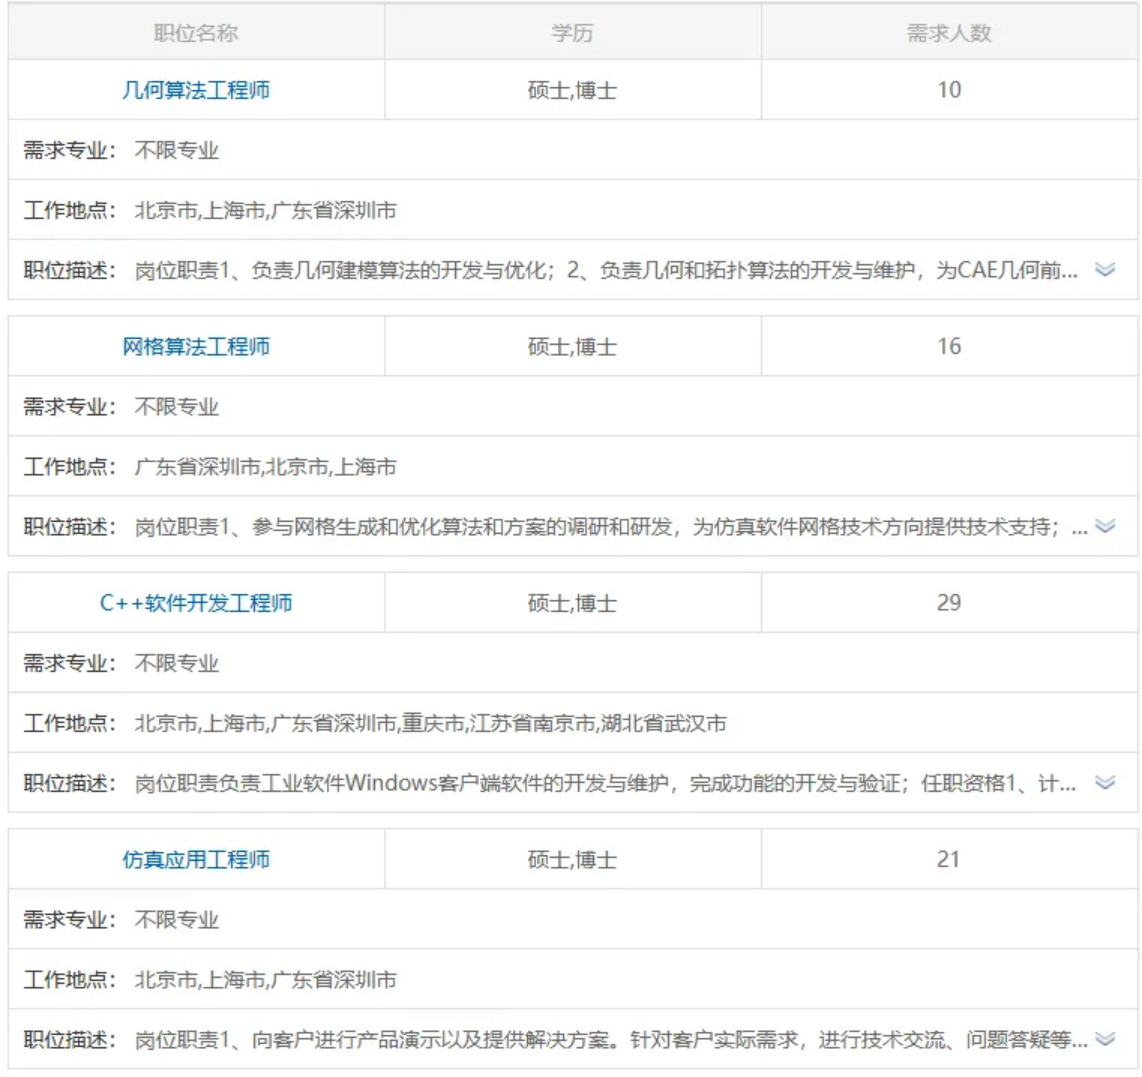Click the Windows客户端软件 job description text
This screenshot has height=1077, width=1142.
[605, 783]
